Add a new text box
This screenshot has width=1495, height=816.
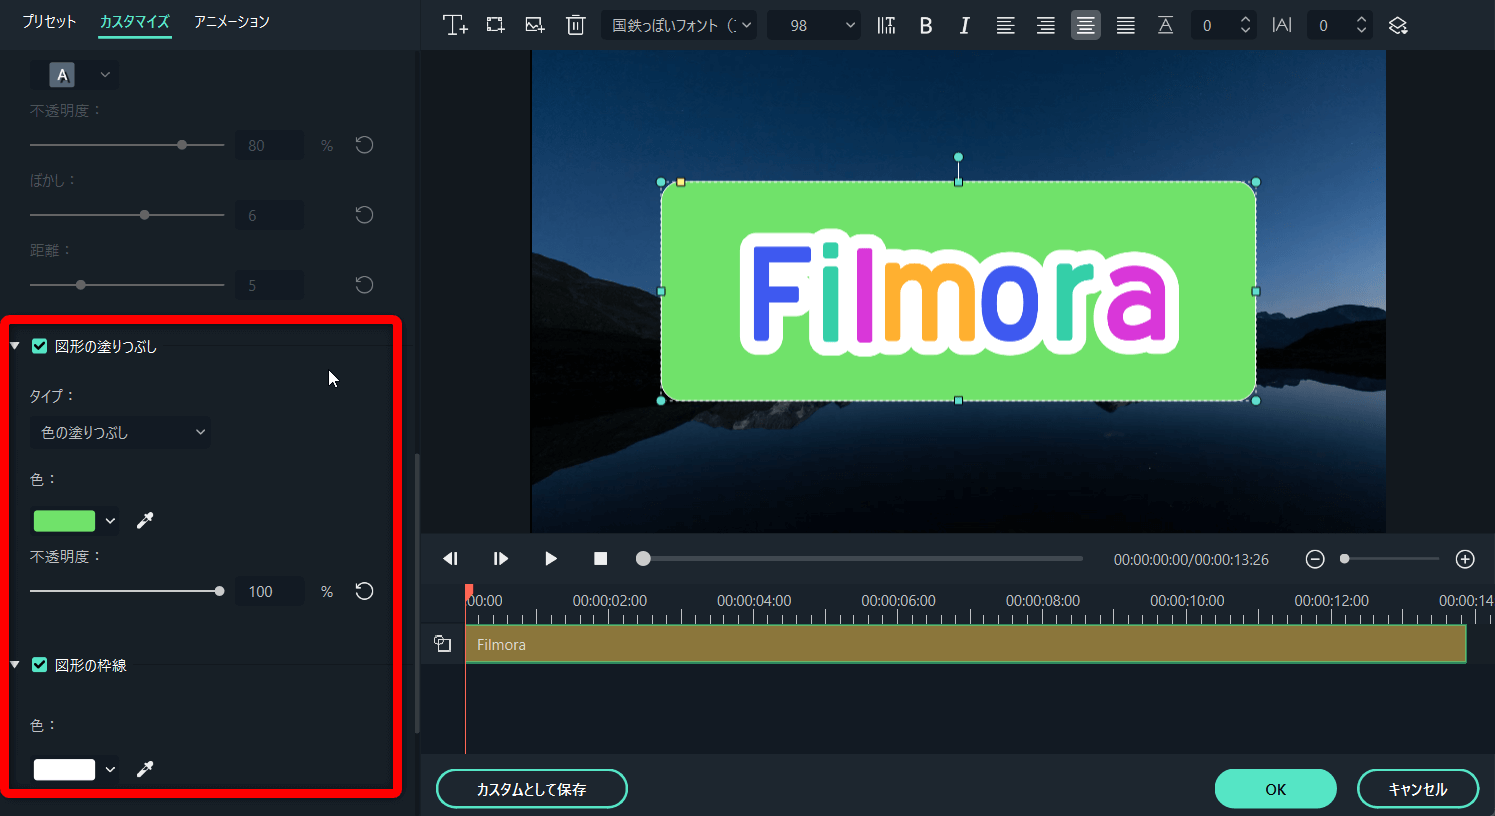point(455,26)
